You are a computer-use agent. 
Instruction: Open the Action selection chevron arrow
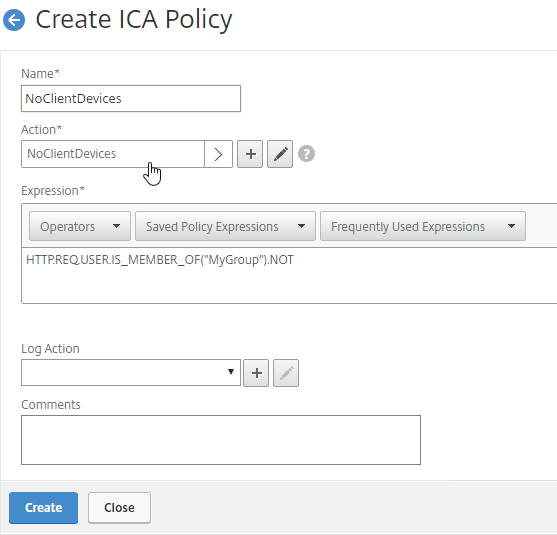(x=218, y=154)
